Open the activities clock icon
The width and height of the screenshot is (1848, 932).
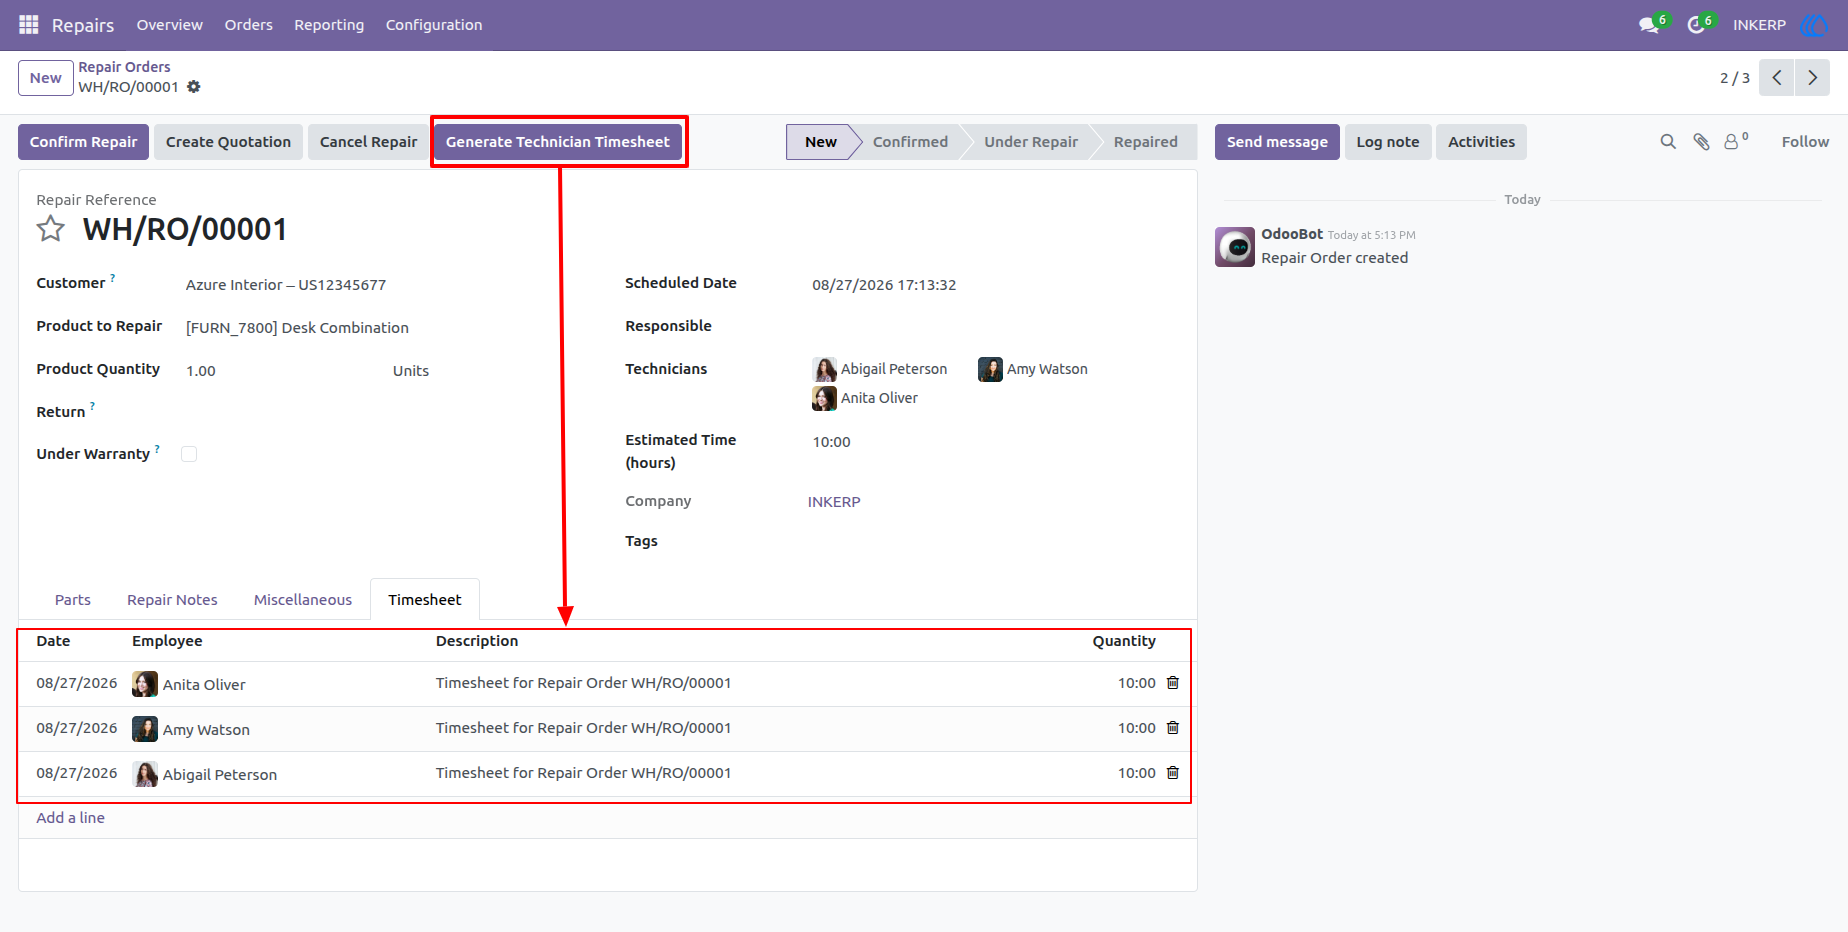(x=1696, y=25)
